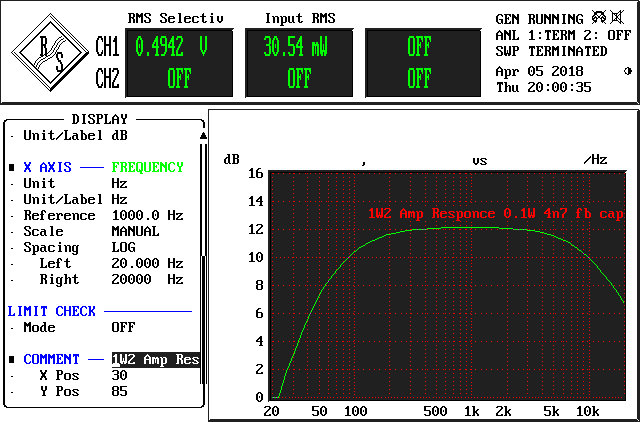
Task: Select the X AXIS section header
Action: tap(47, 167)
